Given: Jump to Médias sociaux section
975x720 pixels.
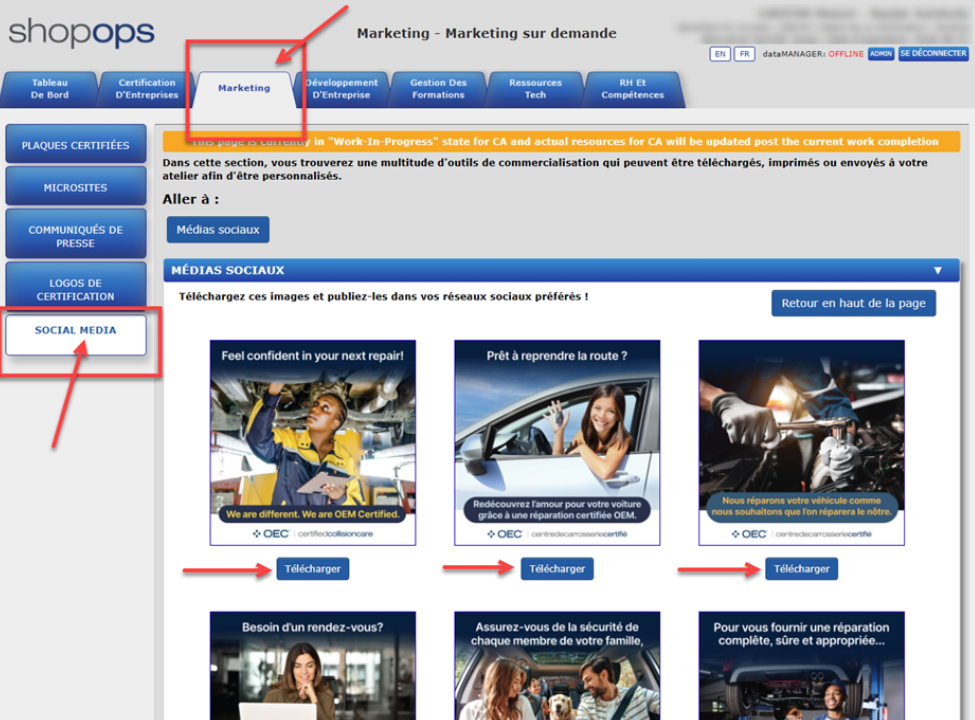Looking at the screenshot, I should point(217,230).
